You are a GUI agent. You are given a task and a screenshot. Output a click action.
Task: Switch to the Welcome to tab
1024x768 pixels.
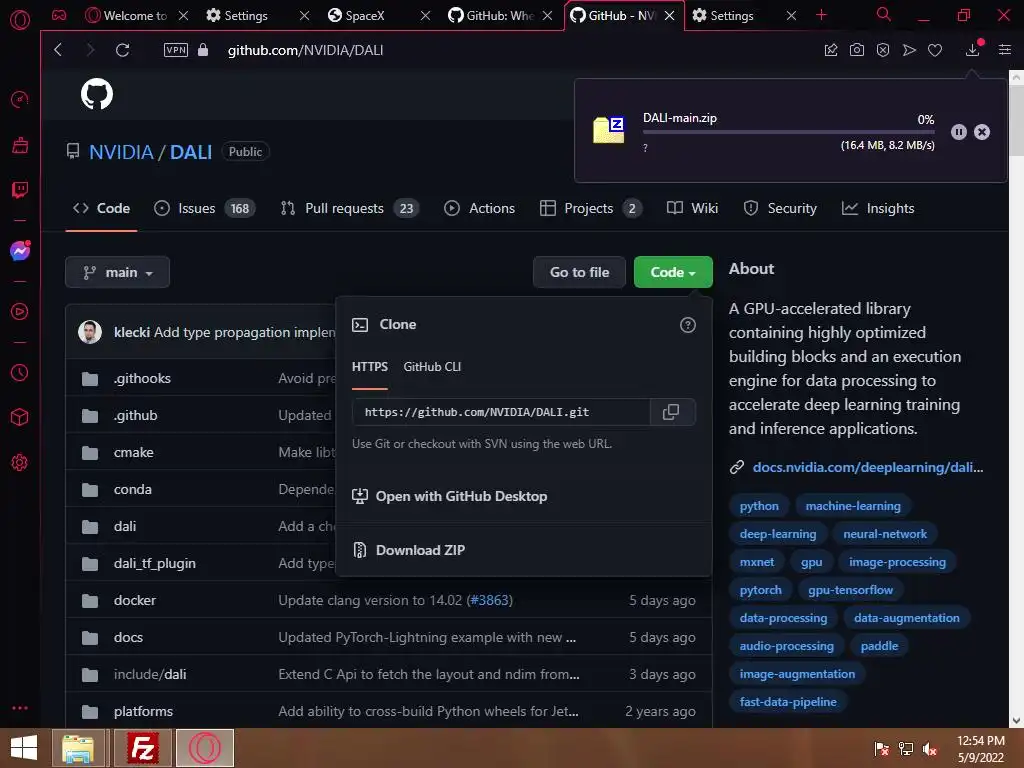127,16
